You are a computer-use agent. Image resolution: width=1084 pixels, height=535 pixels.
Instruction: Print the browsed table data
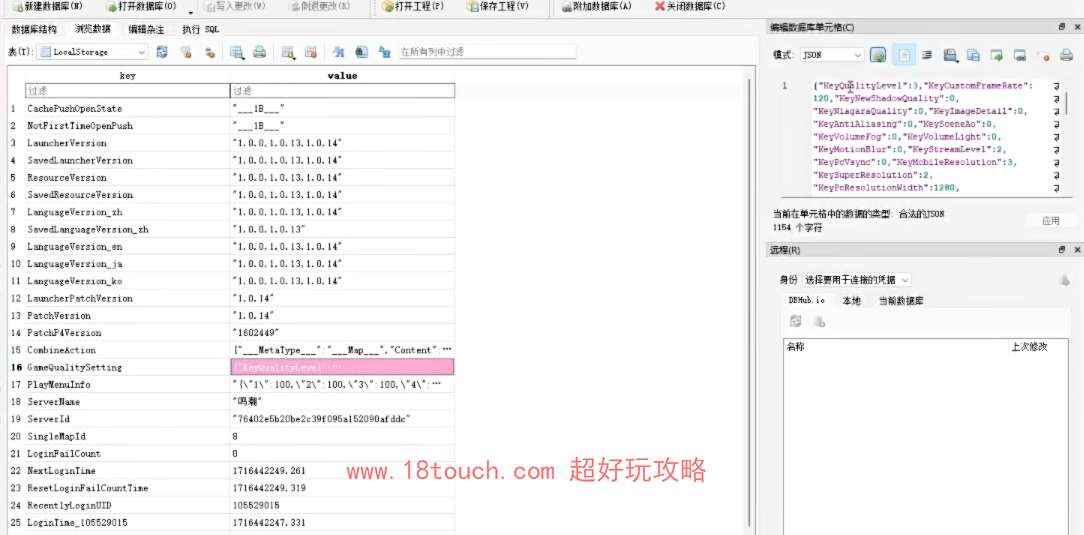259,52
